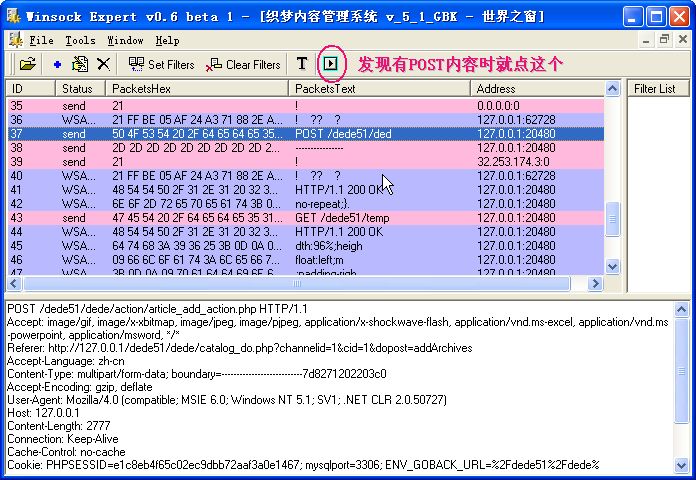Click Clear Filters
Screen dimensions: 696x480
[x=243, y=64]
